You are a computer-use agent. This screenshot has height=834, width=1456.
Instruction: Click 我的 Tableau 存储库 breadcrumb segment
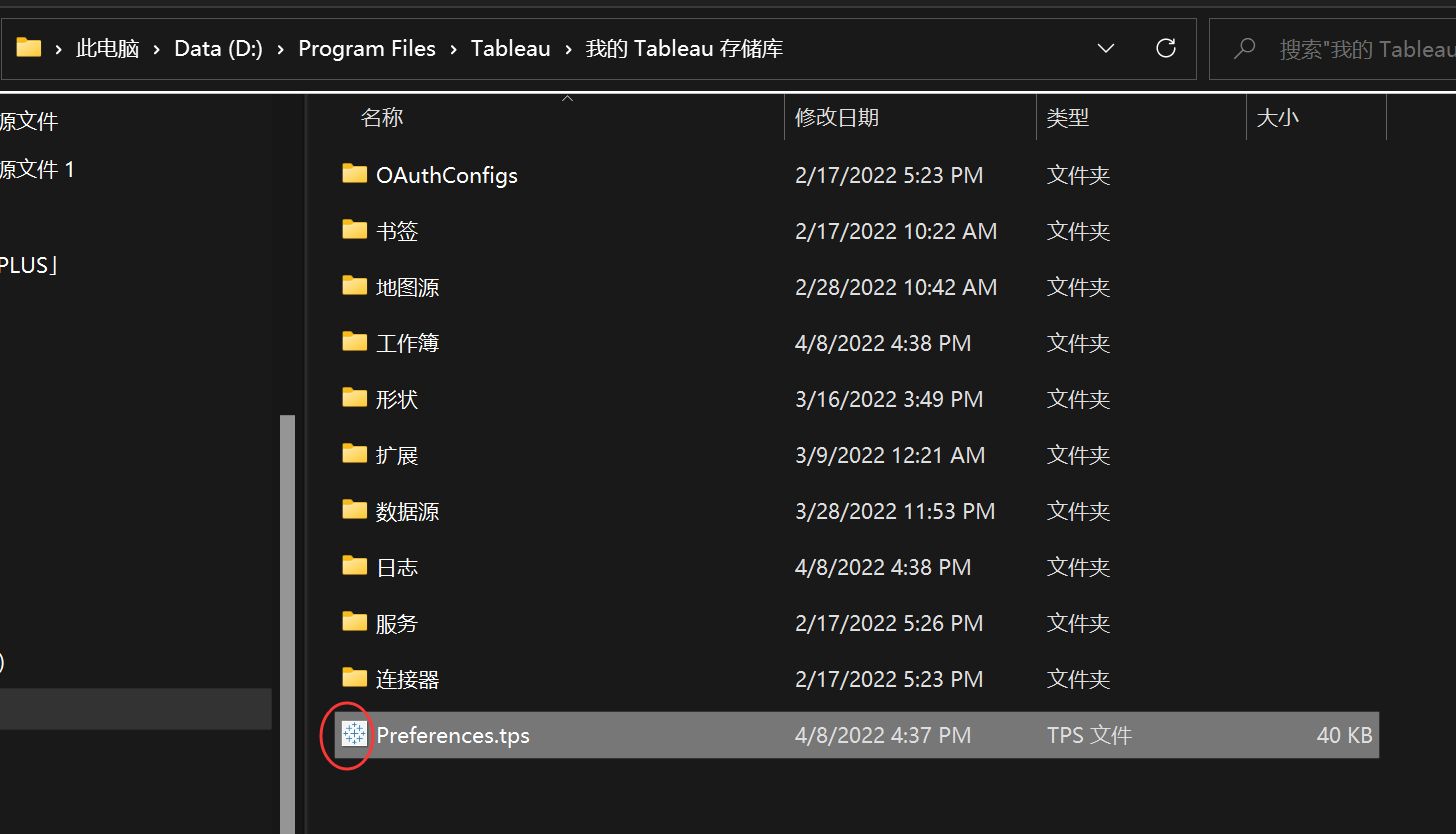[x=684, y=48]
